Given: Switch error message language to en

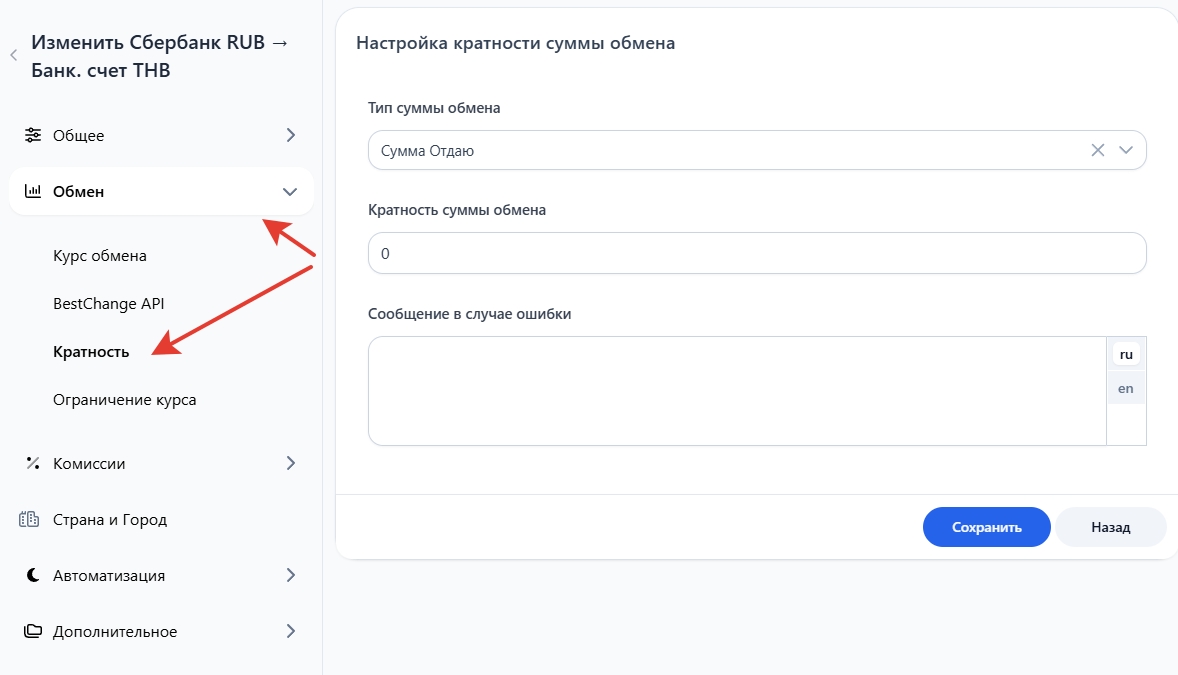Looking at the screenshot, I should pos(1126,388).
